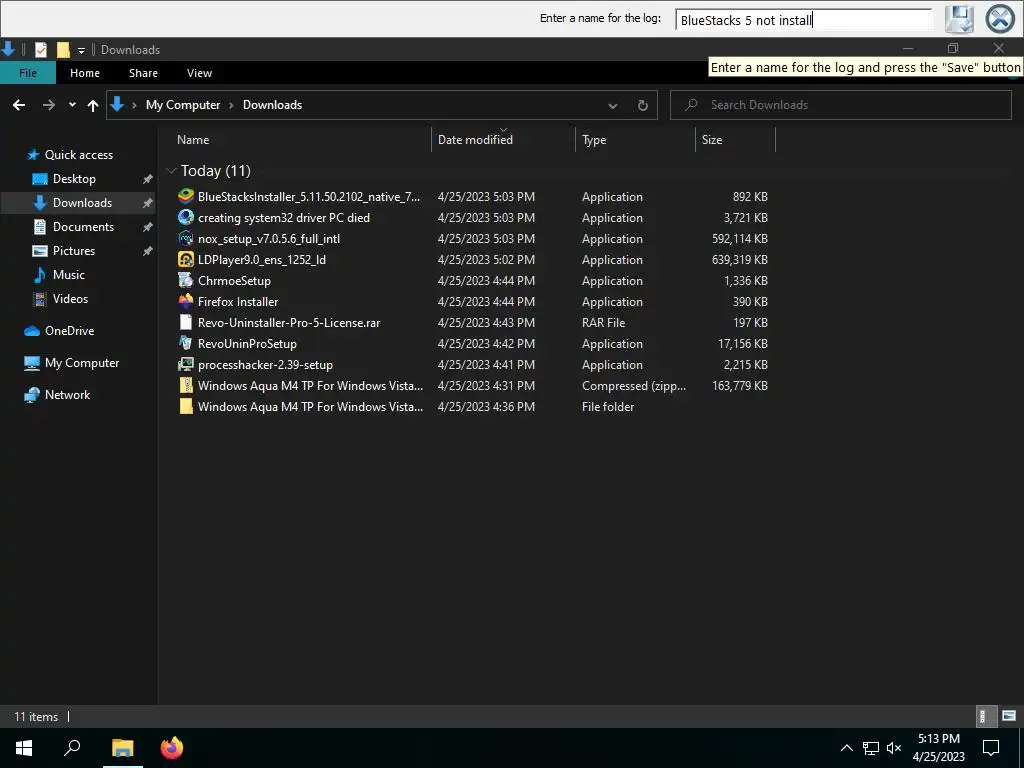Click Quick access in navigation pane
This screenshot has height=768, width=1024.
(78, 155)
